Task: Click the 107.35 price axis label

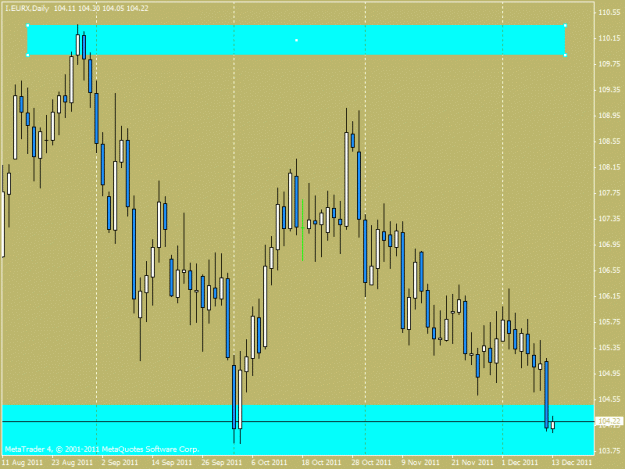Action: point(609,219)
